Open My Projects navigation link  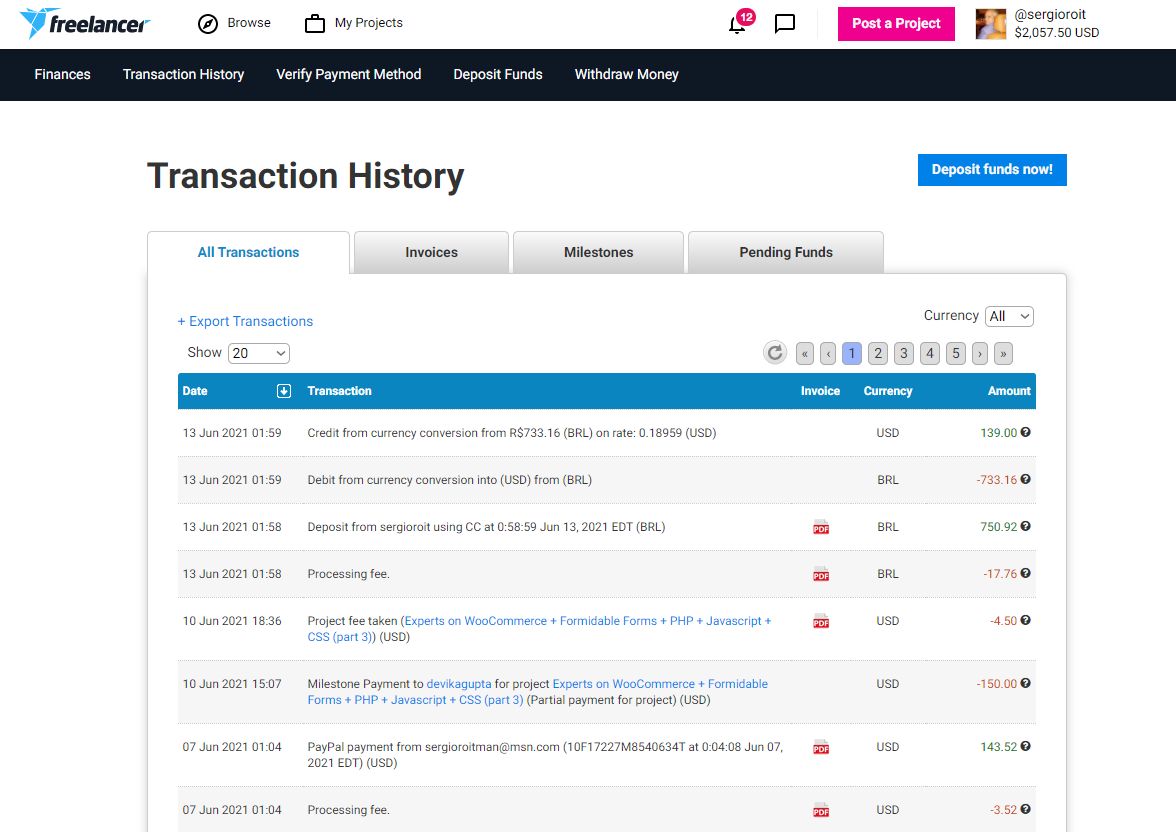click(369, 23)
